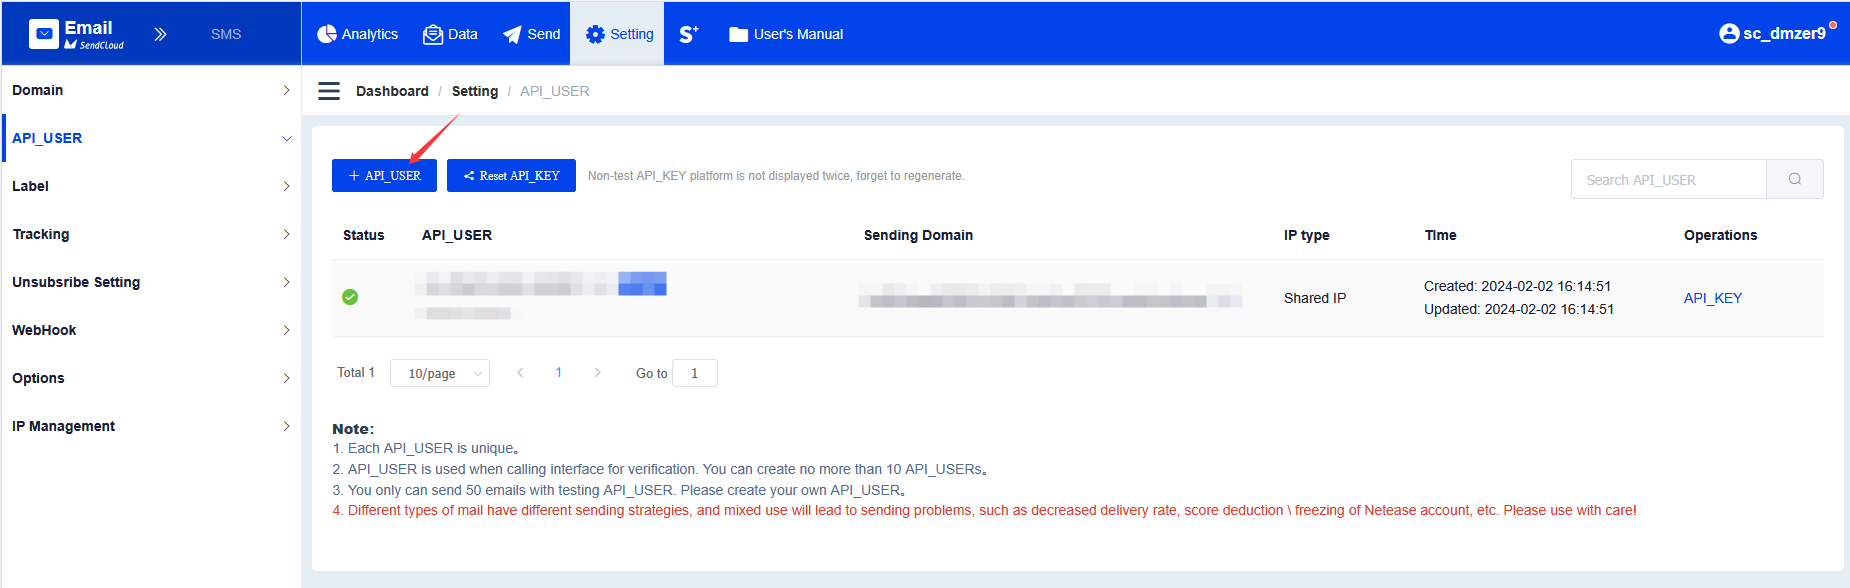Focus the Search API_USER input field
Image resolution: width=1850 pixels, height=588 pixels.
[x=1667, y=179]
